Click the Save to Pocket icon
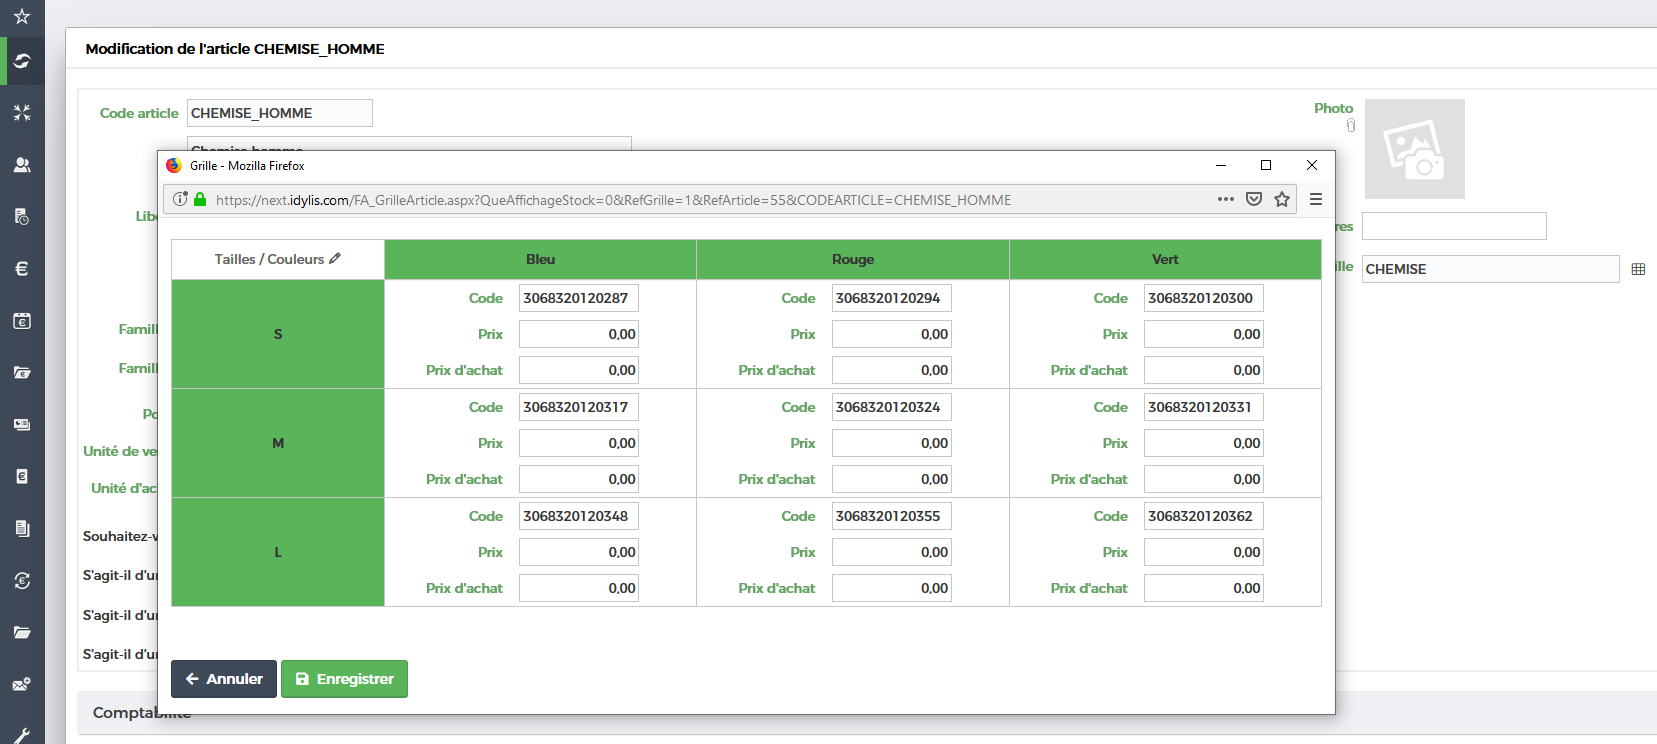Image resolution: width=1657 pixels, height=744 pixels. point(1254,199)
